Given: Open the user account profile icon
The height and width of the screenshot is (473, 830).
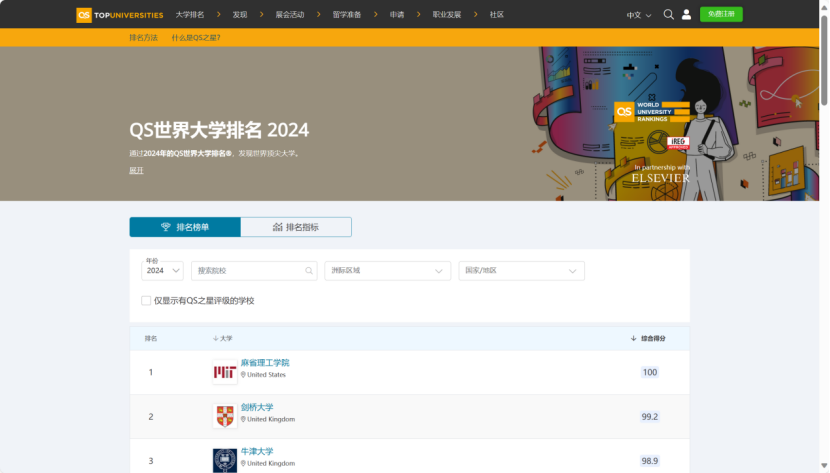Looking at the screenshot, I should coord(686,14).
